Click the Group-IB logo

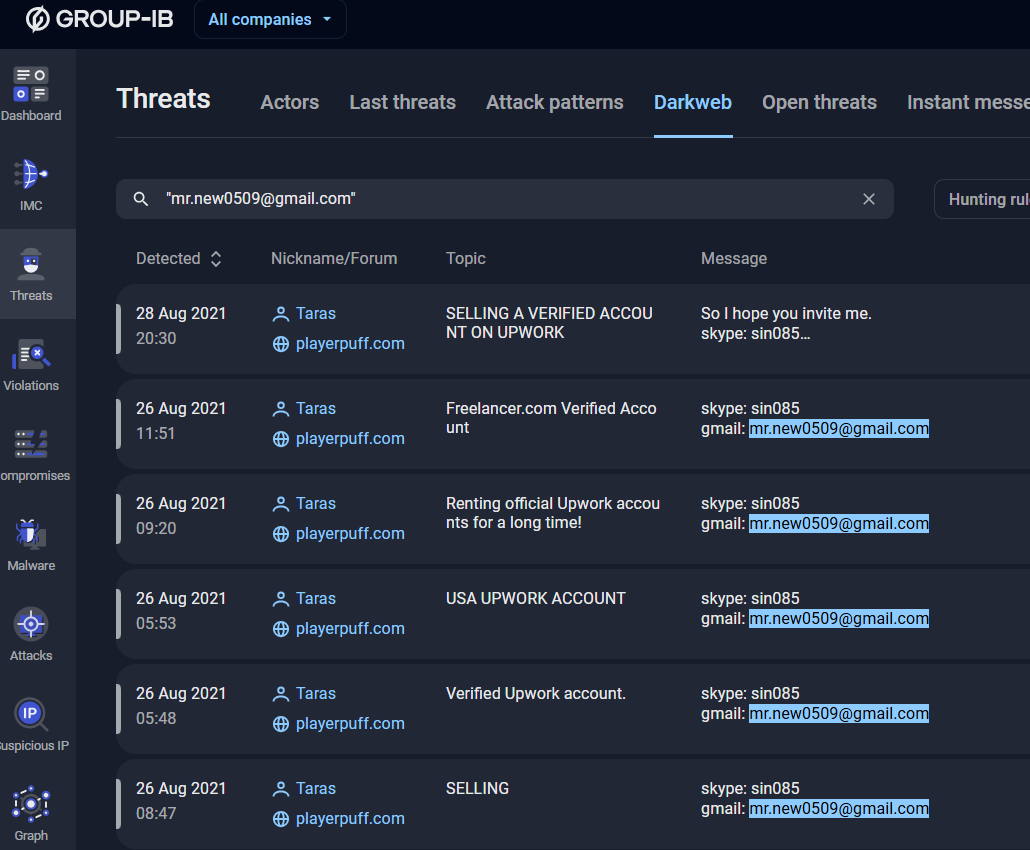pyautogui.click(x=97, y=18)
